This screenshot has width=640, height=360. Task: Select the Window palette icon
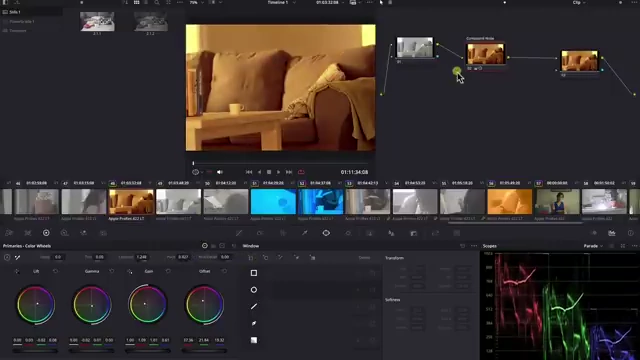point(326,233)
